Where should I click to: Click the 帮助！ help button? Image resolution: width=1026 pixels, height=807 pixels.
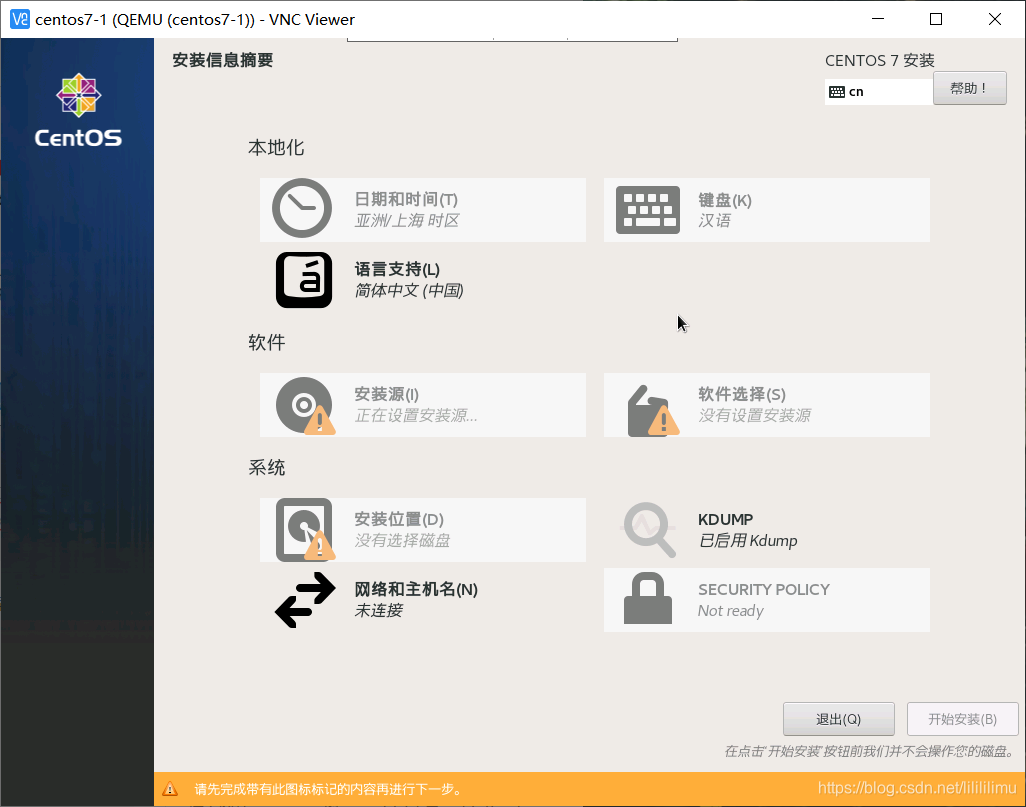(969, 88)
